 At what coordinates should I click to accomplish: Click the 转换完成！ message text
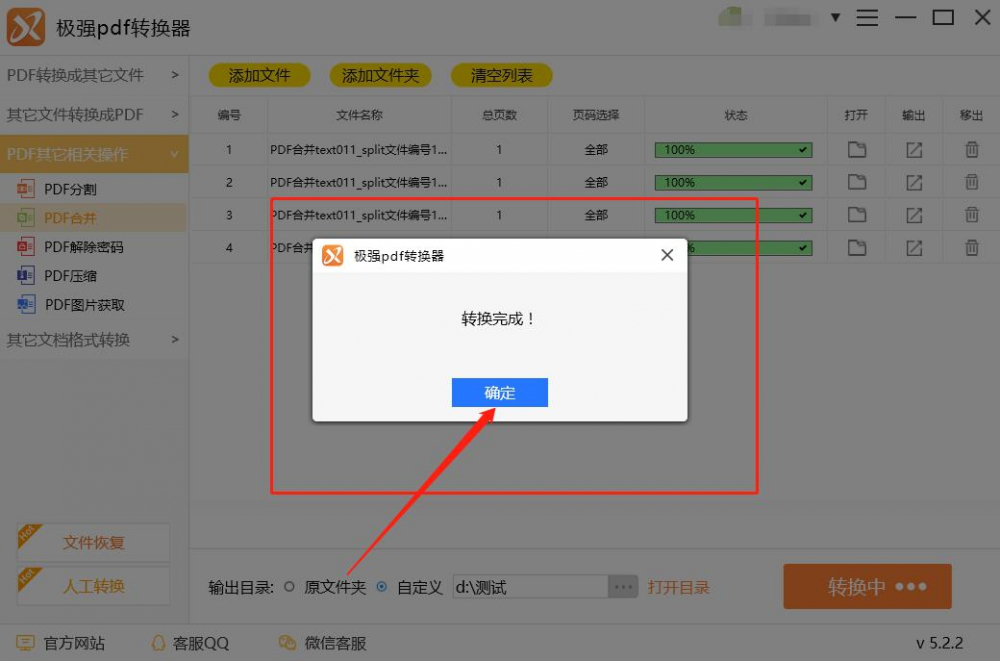pos(498,318)
